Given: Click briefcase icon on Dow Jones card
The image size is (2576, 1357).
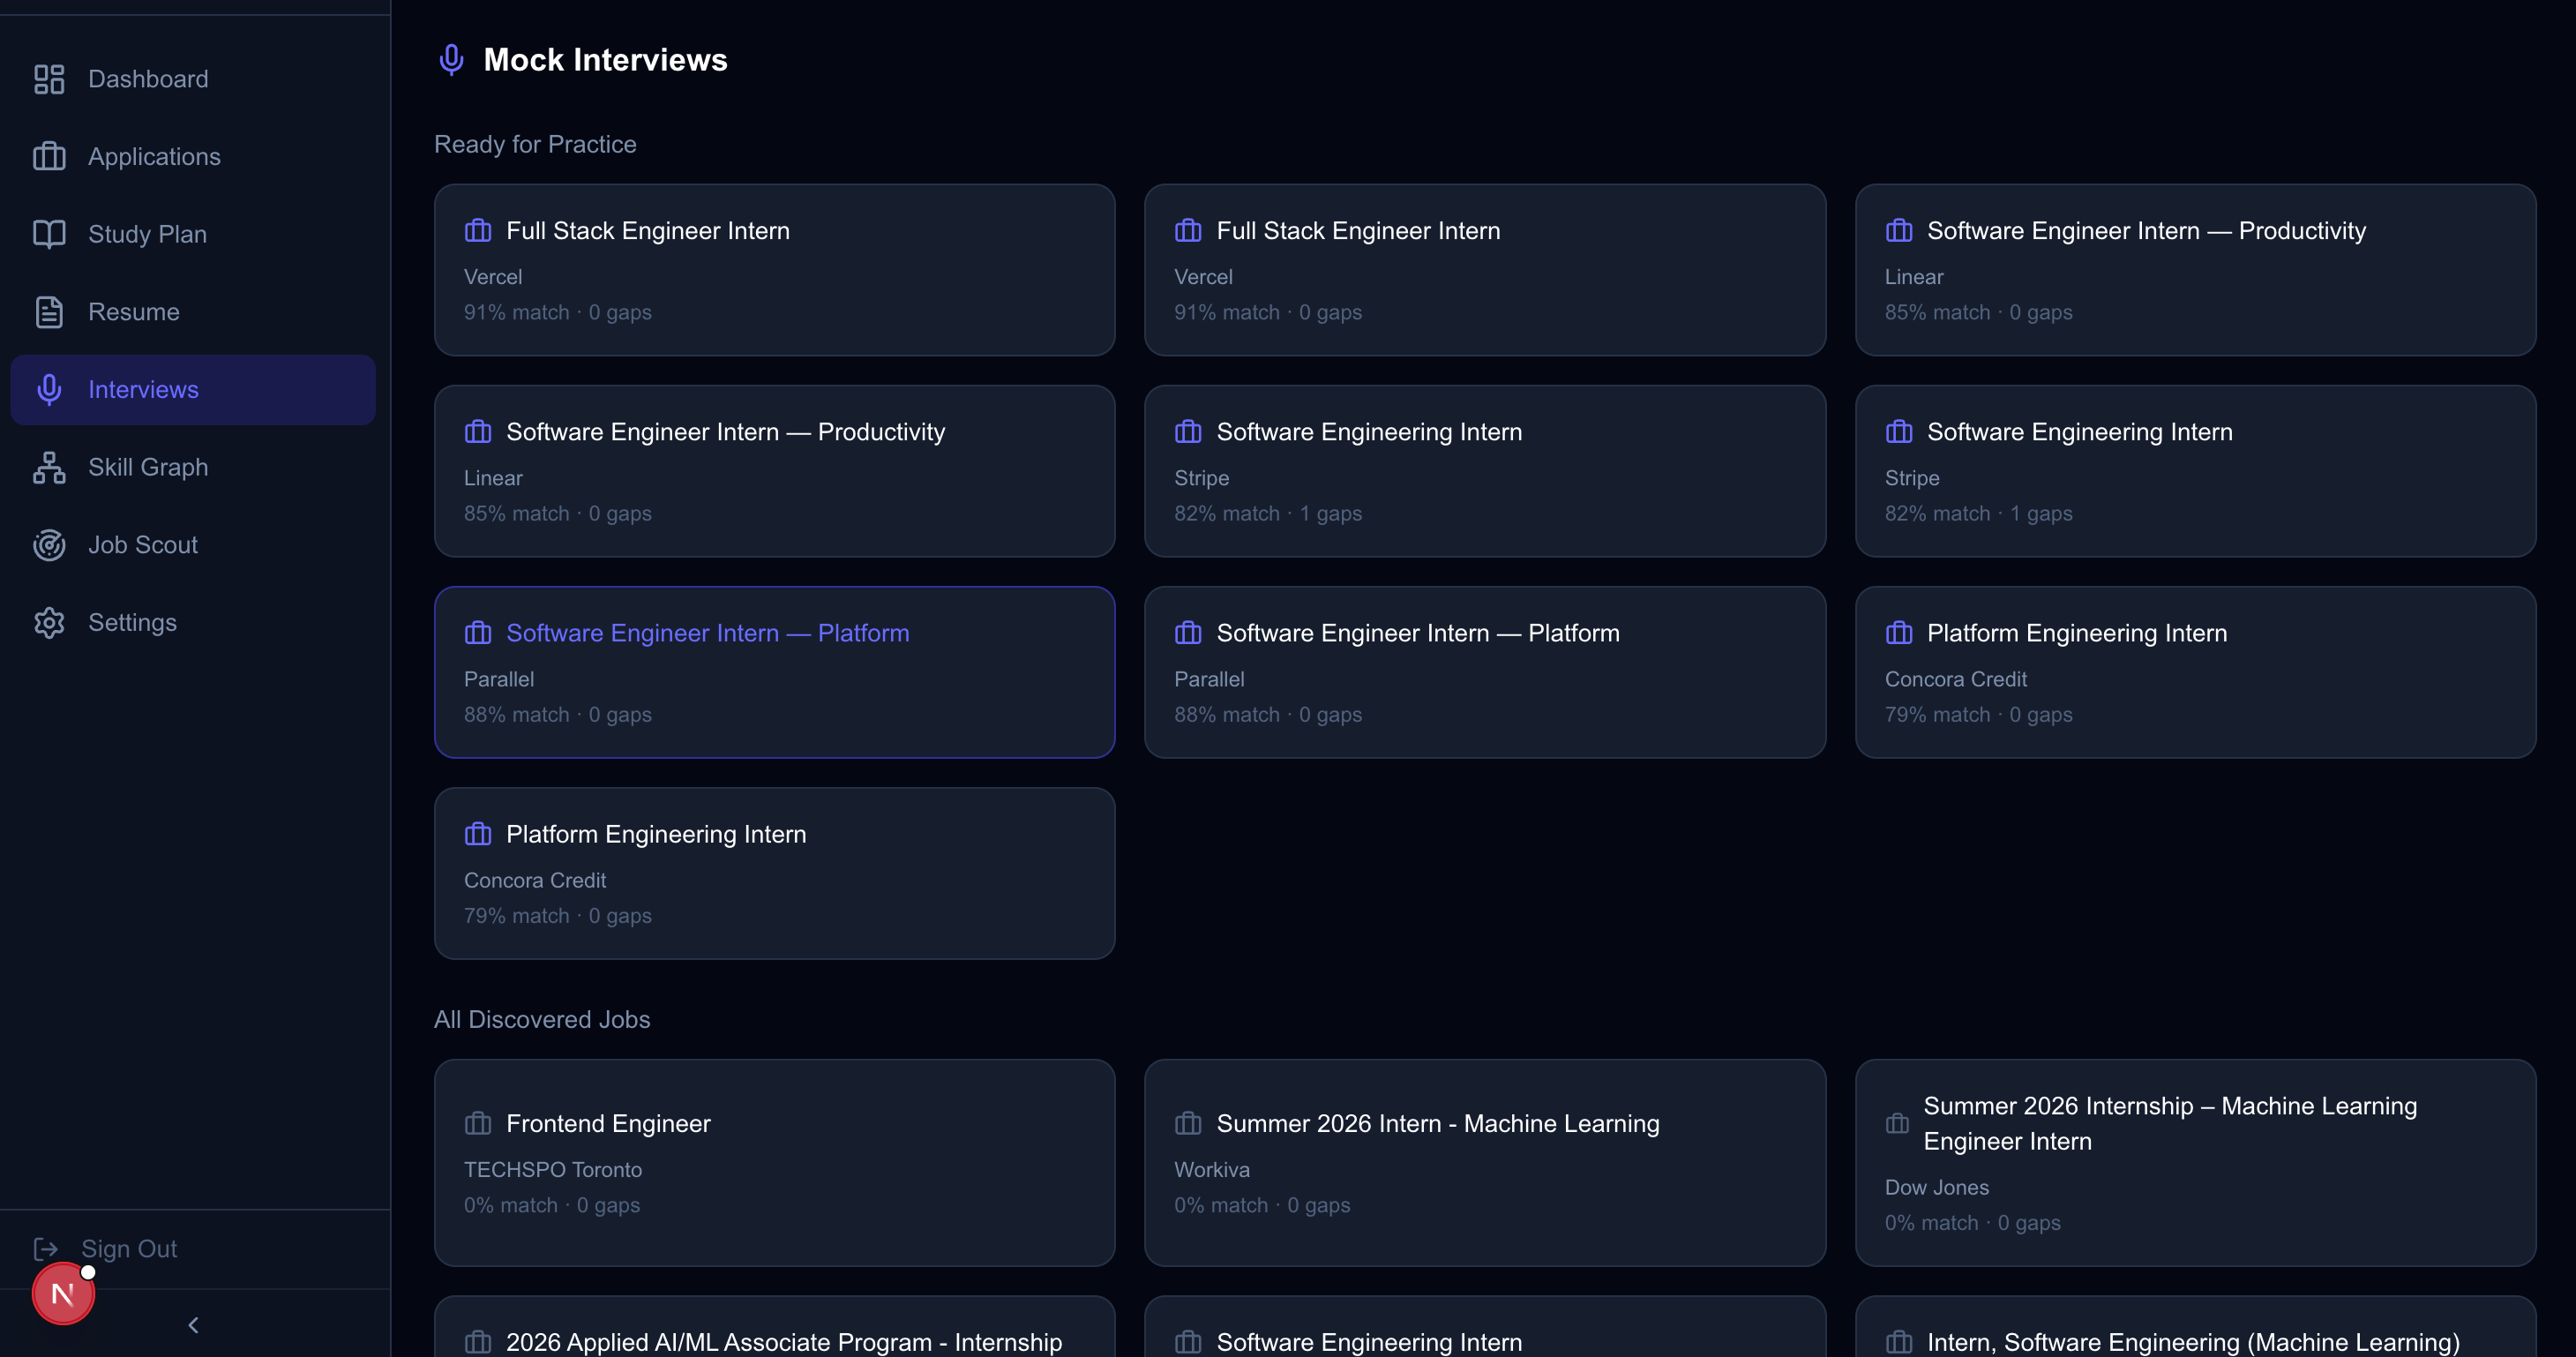Looking at the screenshot, I should pyautogui.click(x=1897, y=1124).
